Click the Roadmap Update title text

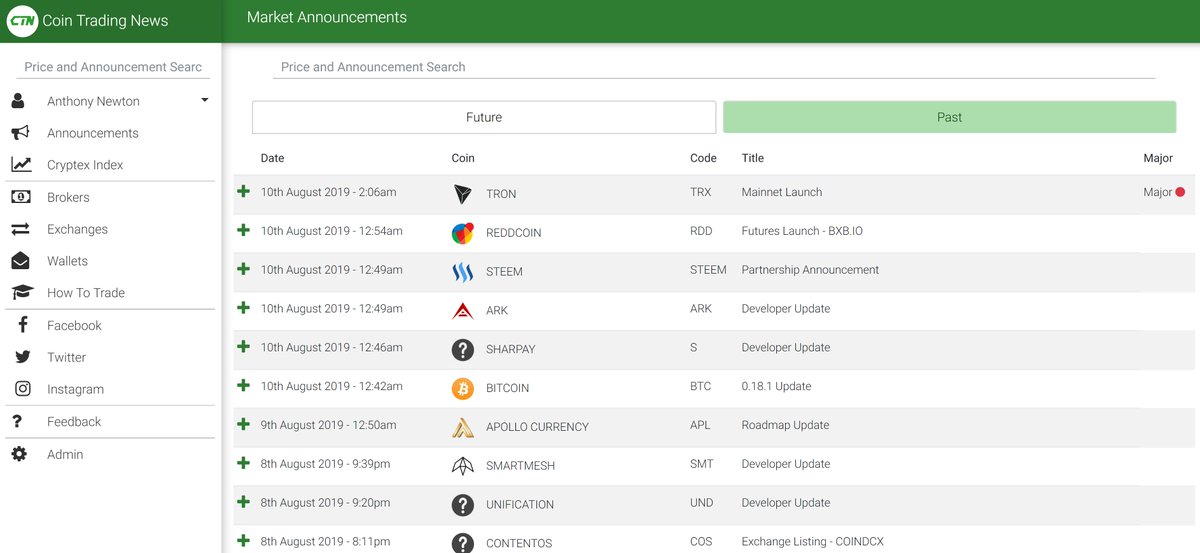click(x=785, y=425)
